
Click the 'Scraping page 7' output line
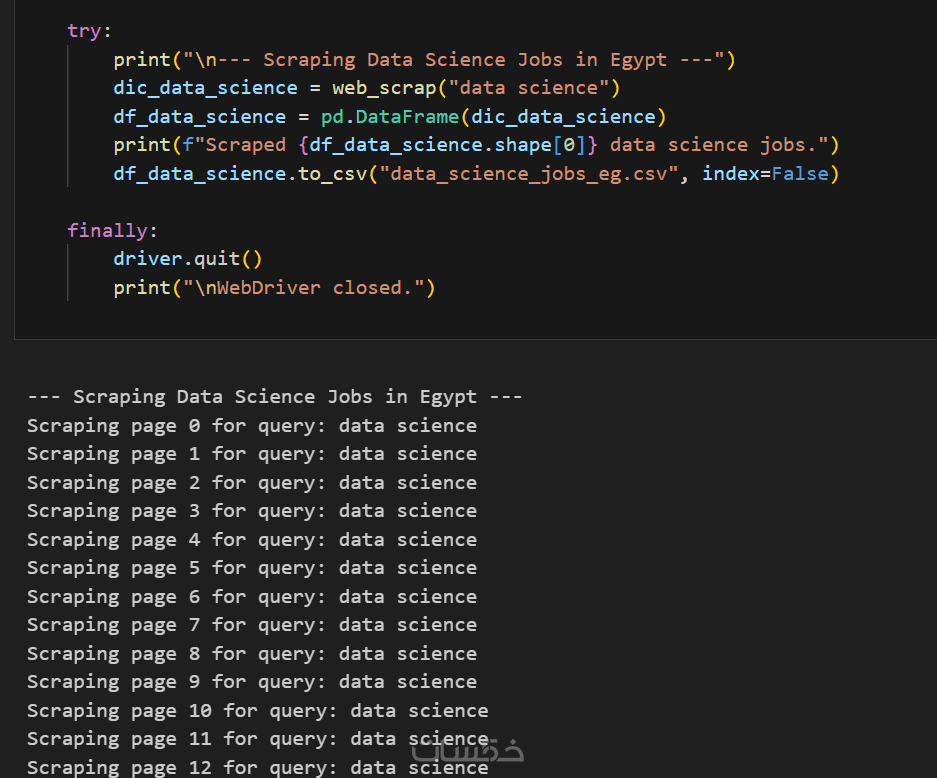[x=252, y=625]
